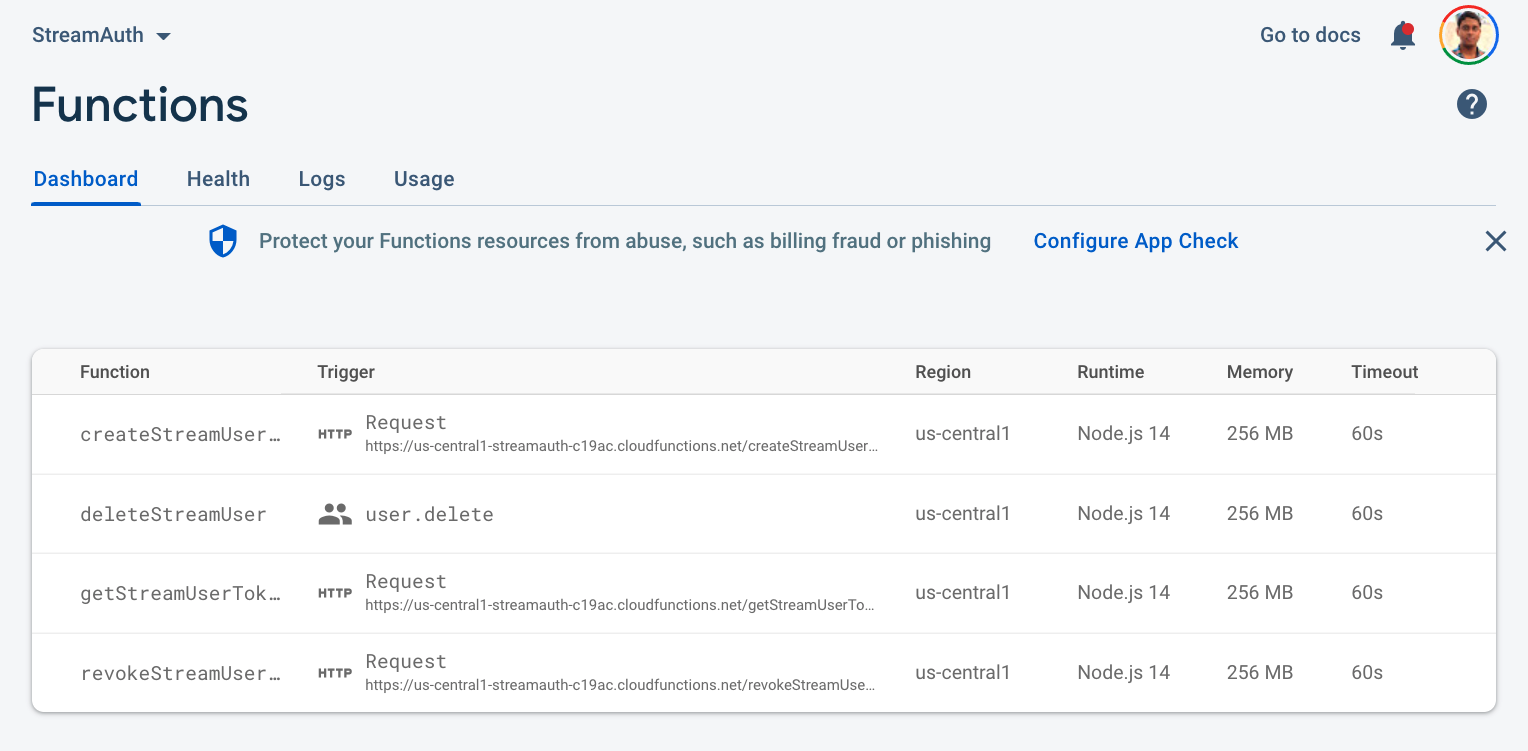Click the createStreamUser request URL

point(622,446)
